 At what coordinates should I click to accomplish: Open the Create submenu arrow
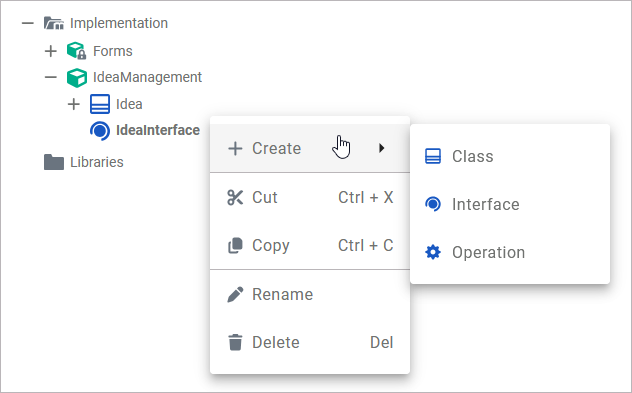point(382,148)
